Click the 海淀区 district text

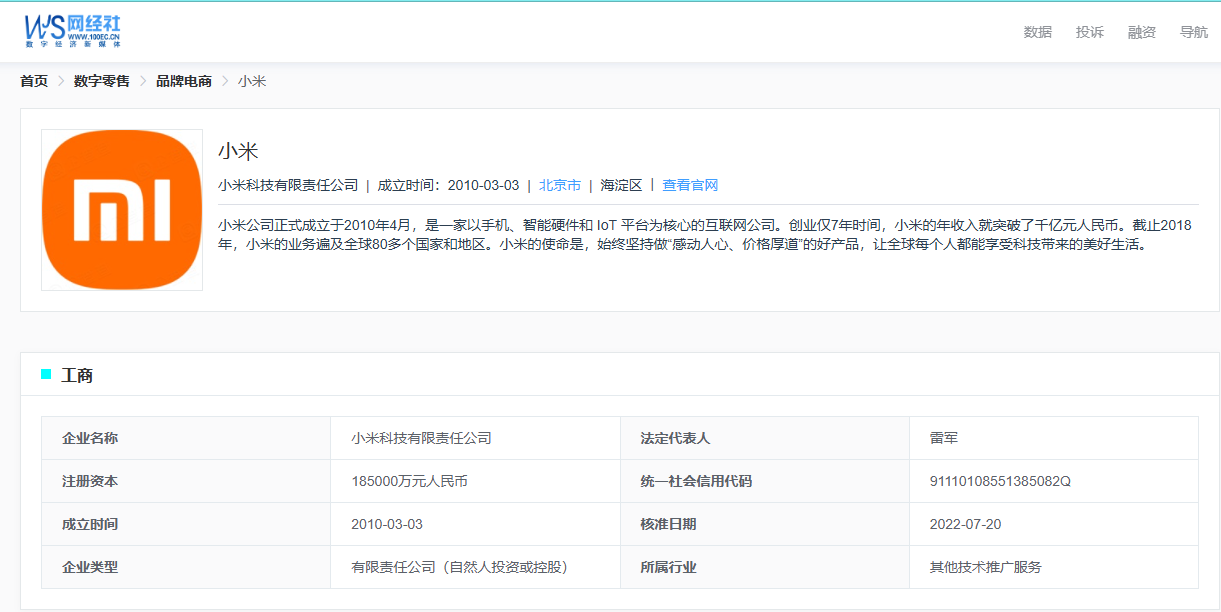[x=622, y=185]
